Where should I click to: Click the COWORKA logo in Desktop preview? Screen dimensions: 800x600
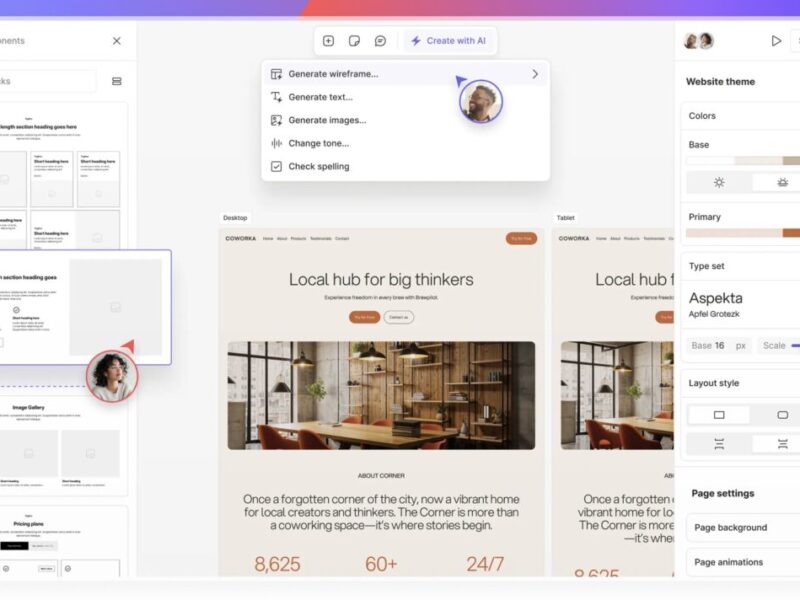coord(241,238)
